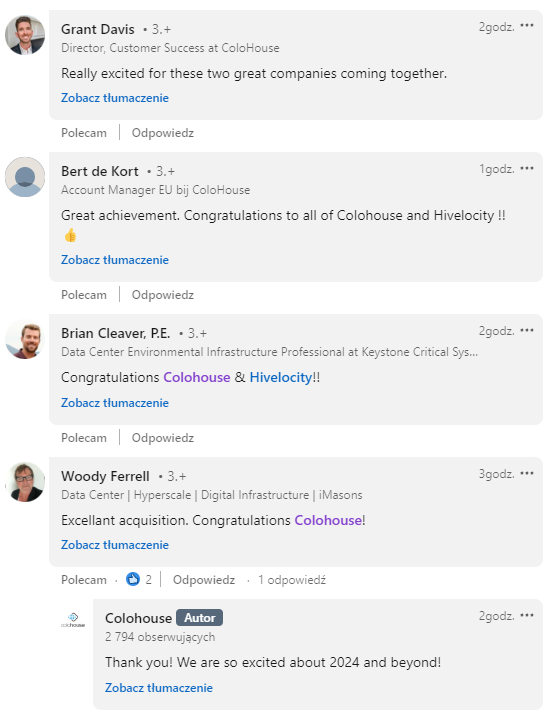Click Odpowiedz under Bert de Kort comment
The height and width of the screenshot is (711, 551).
163,295
